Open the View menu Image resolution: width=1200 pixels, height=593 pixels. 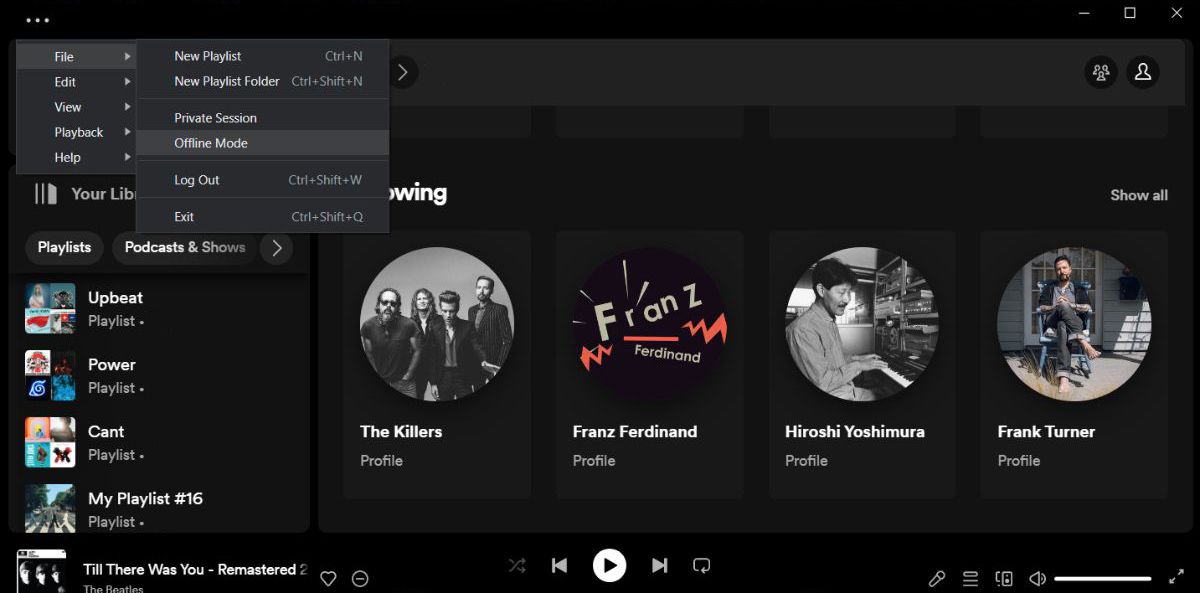76,107
